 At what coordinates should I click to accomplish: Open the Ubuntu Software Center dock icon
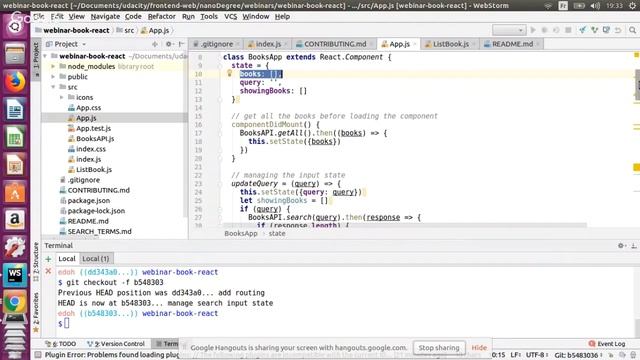(15, 193)
